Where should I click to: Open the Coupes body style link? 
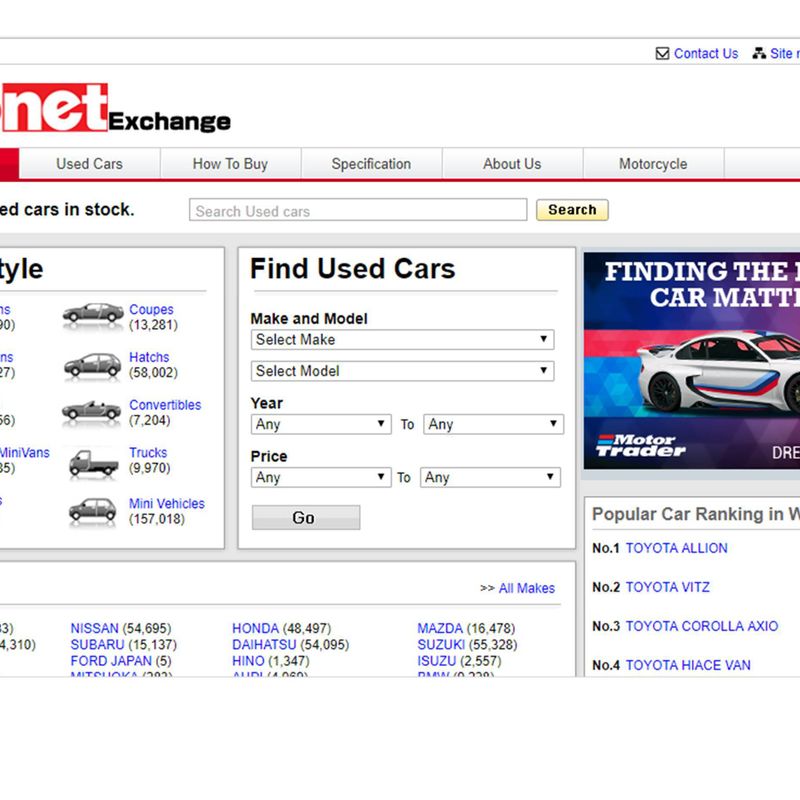(x=151, y=310)
